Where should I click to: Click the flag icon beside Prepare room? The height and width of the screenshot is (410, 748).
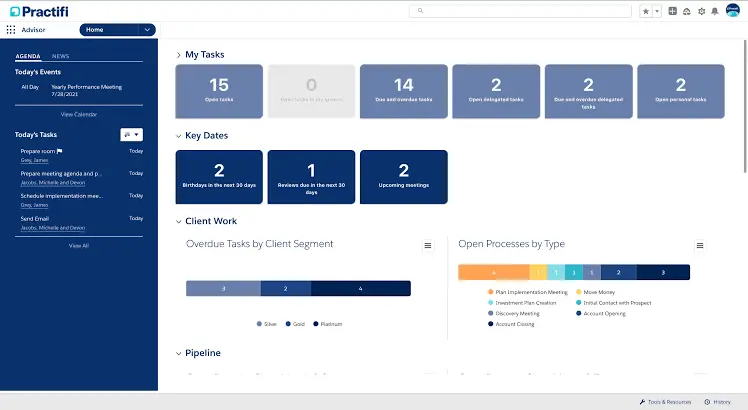pos(60,151)
